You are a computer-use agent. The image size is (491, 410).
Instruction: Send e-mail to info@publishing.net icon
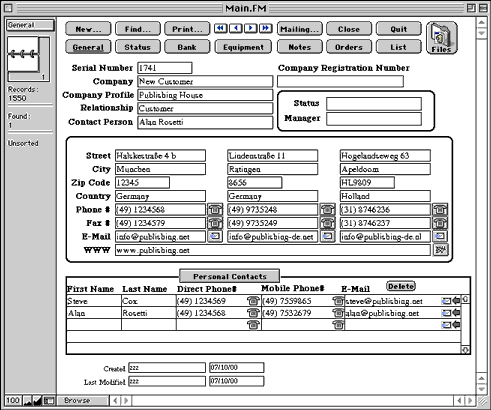pyautogui.click(x=215, y=236)
